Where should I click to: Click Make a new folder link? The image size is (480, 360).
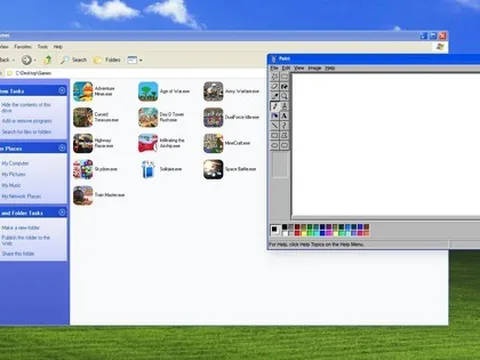point(21,228)
